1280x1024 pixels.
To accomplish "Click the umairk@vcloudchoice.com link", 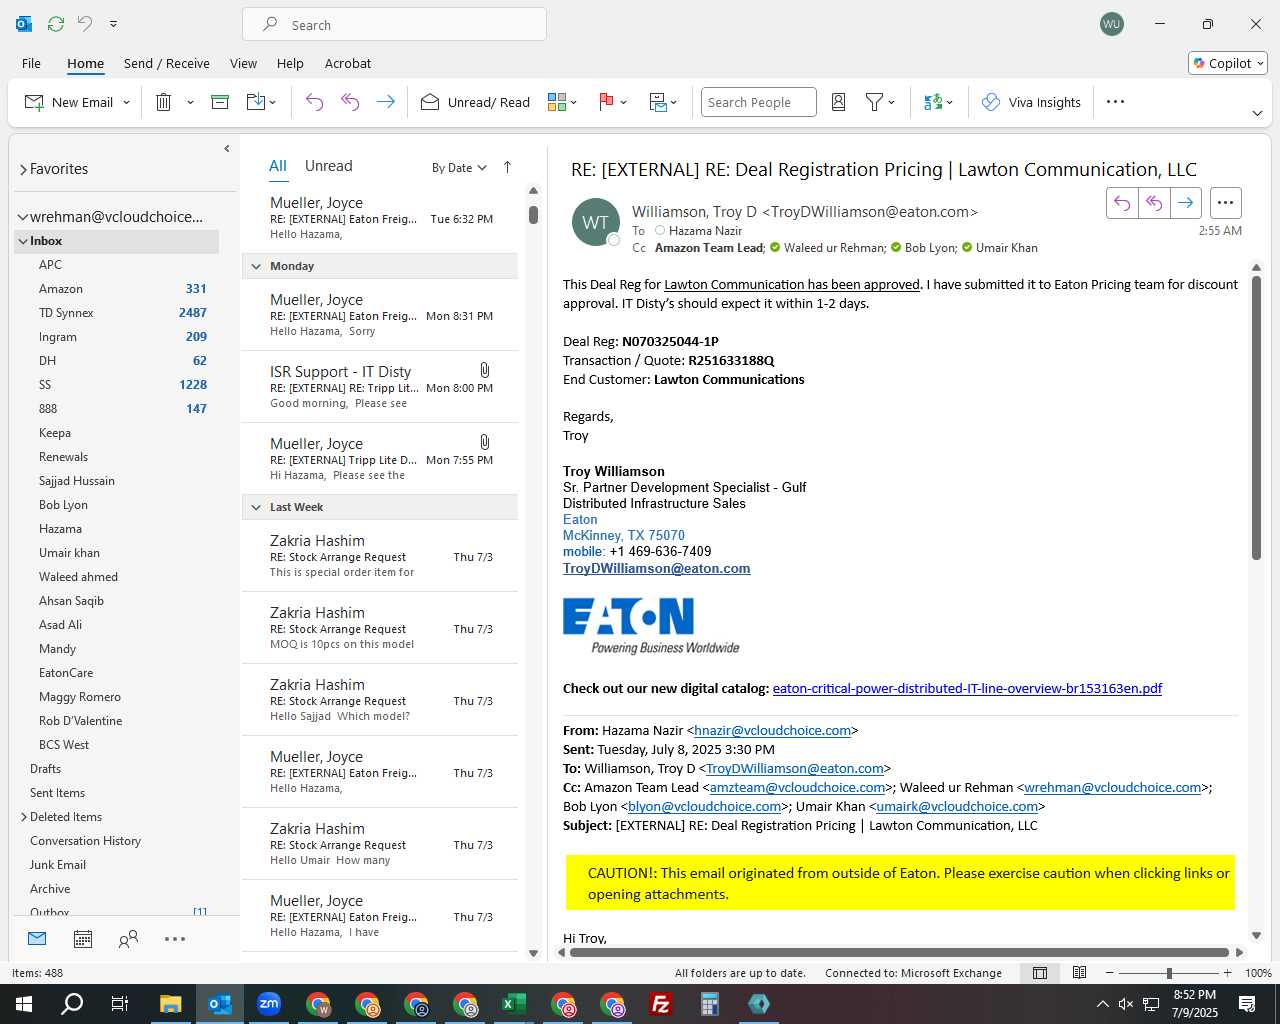I will (x=957, y=806).
